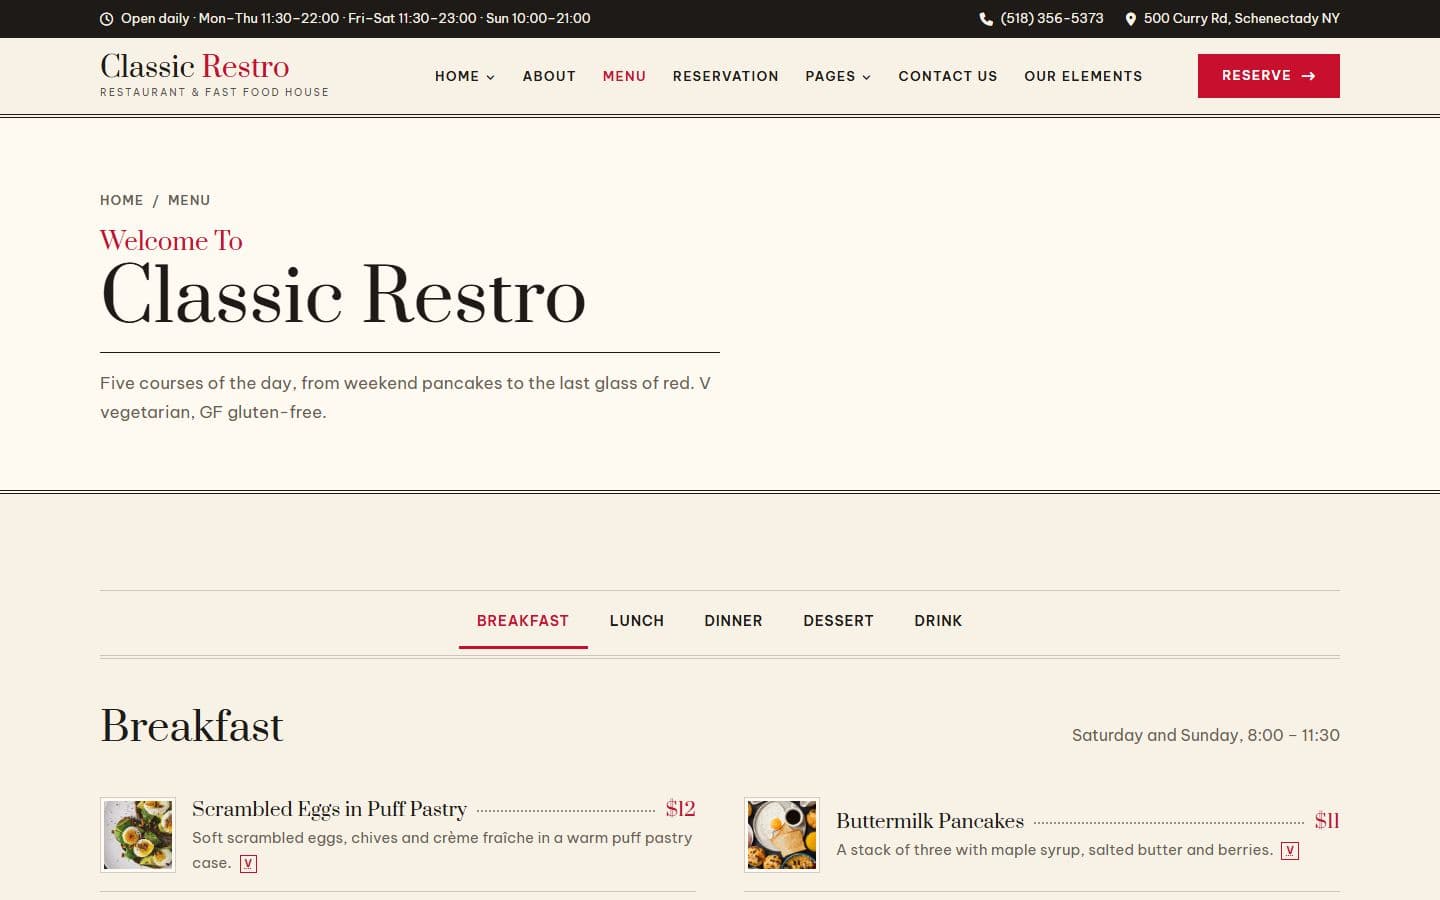This screenshot has width=1440, height=900.
Task: Switch to the Dinner tab
Action: coord(733,621)
